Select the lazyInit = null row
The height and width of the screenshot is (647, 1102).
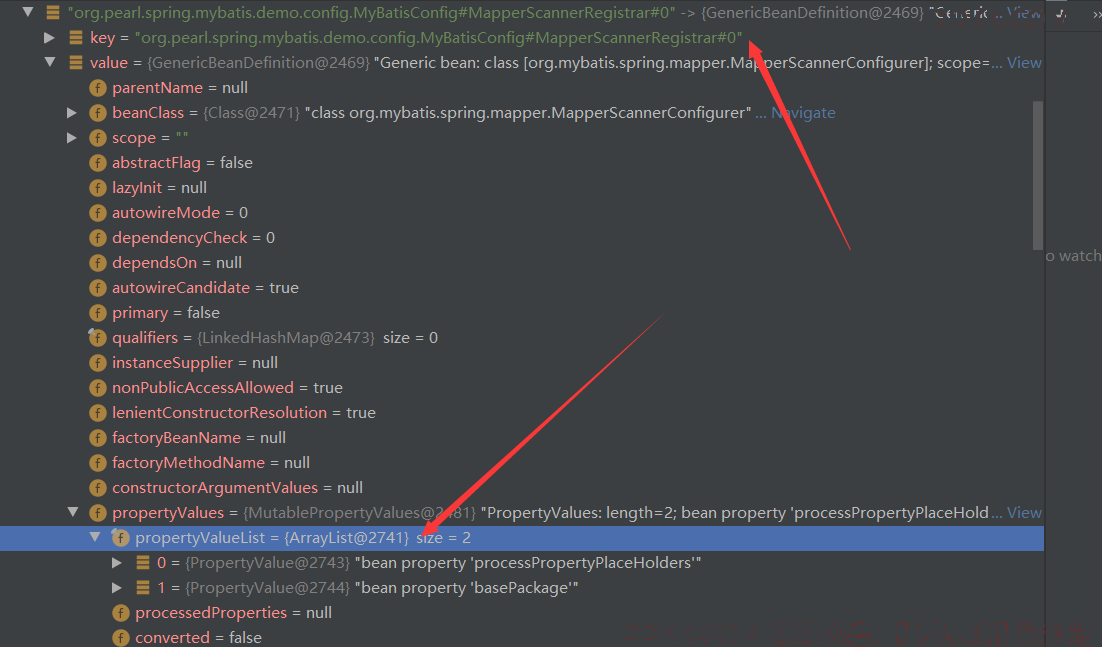(521, 188)
